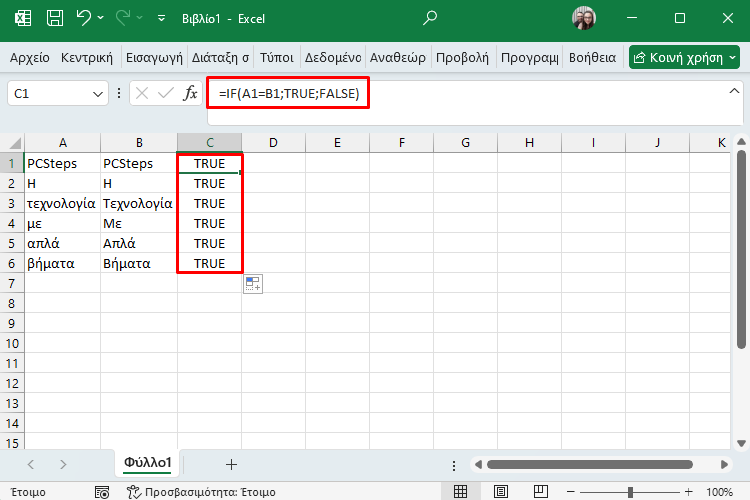Select the TRUE cell in row 6

pyautogui.click(x=210, y=264)
